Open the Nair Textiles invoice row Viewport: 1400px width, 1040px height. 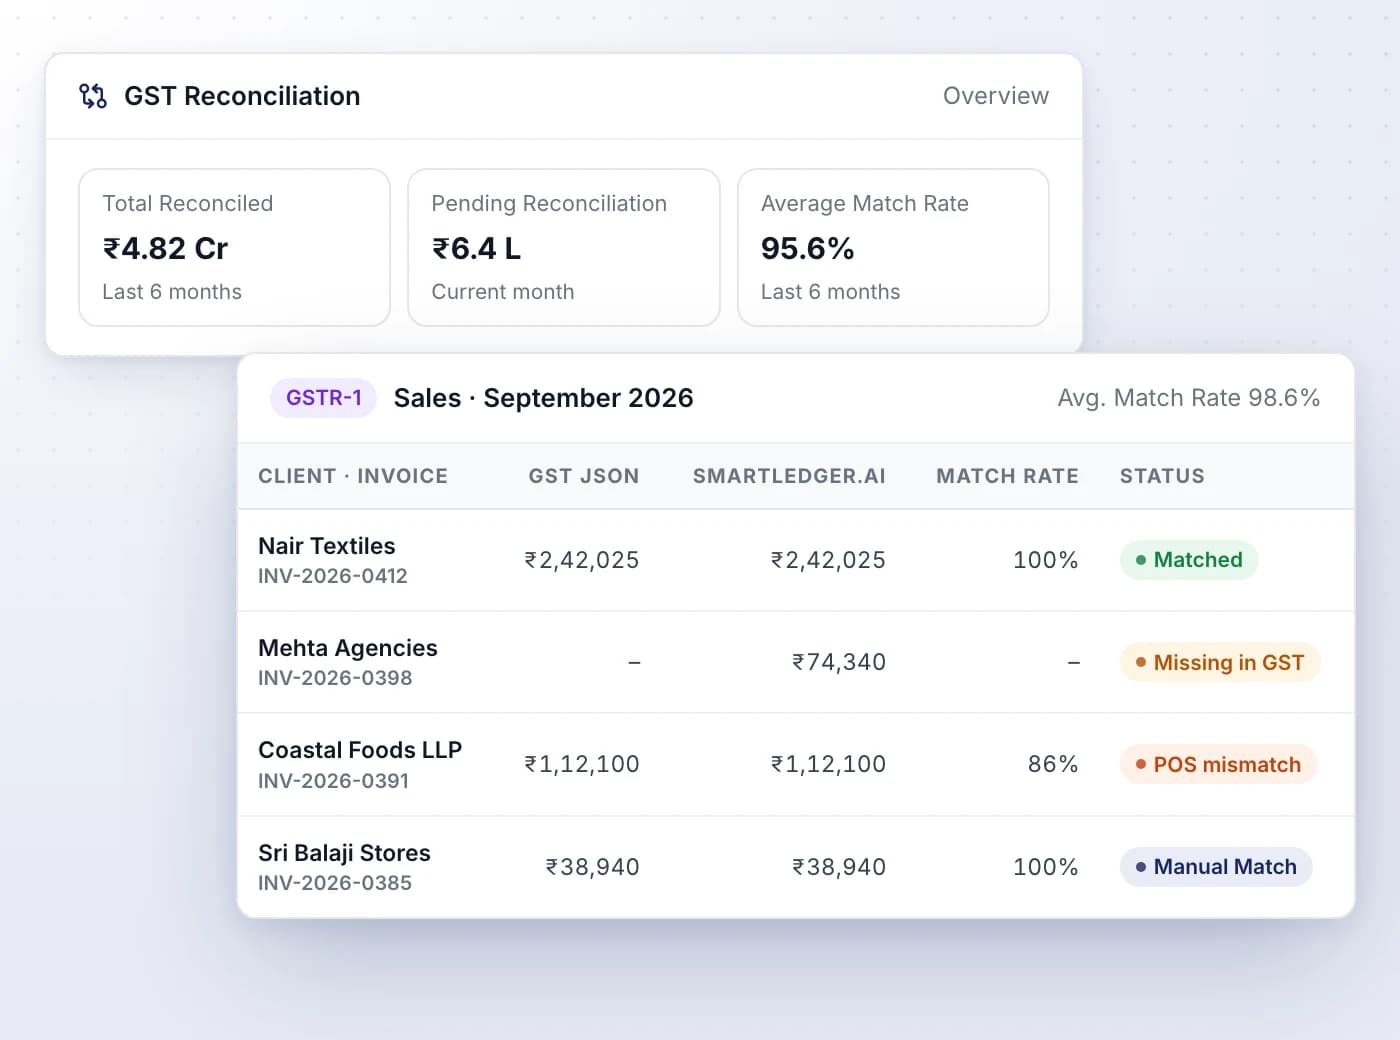tap(796, 560)
